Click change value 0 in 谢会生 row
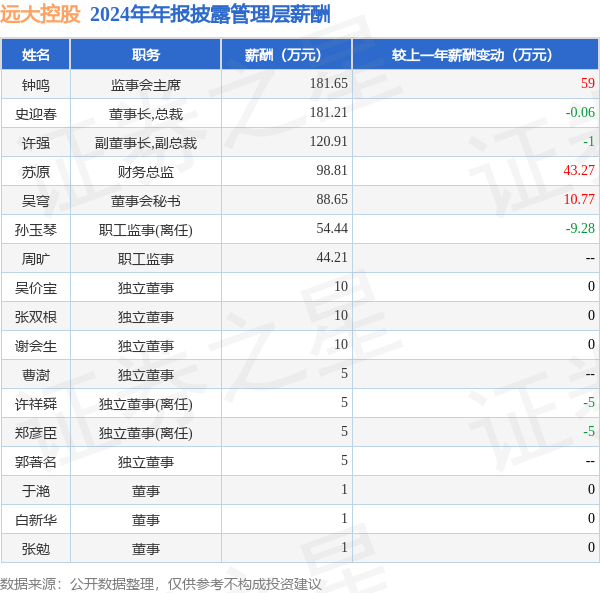Viewport: 600px width, 593px height. coord(592,345)
